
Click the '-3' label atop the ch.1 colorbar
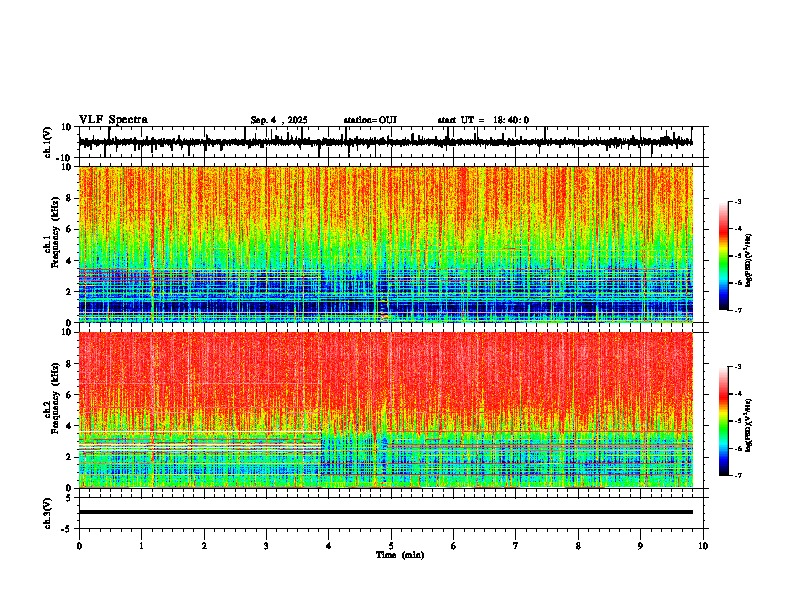[738, 202]
